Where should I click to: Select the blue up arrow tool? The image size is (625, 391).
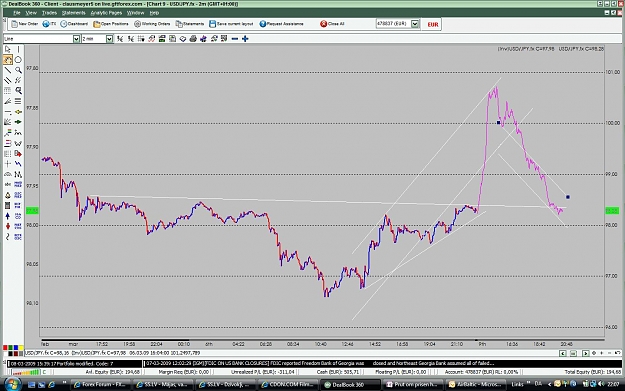[x=8, y=216]
